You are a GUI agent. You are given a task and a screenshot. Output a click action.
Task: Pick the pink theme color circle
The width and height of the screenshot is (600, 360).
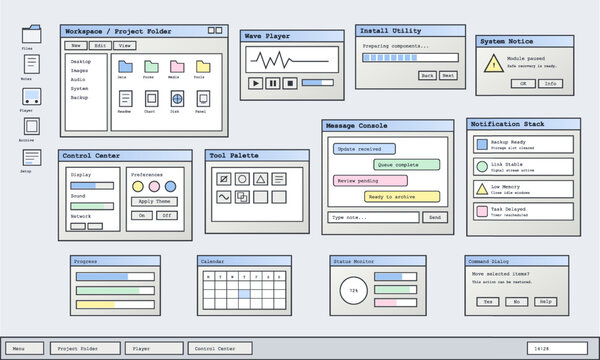click(x=154, y=186)
